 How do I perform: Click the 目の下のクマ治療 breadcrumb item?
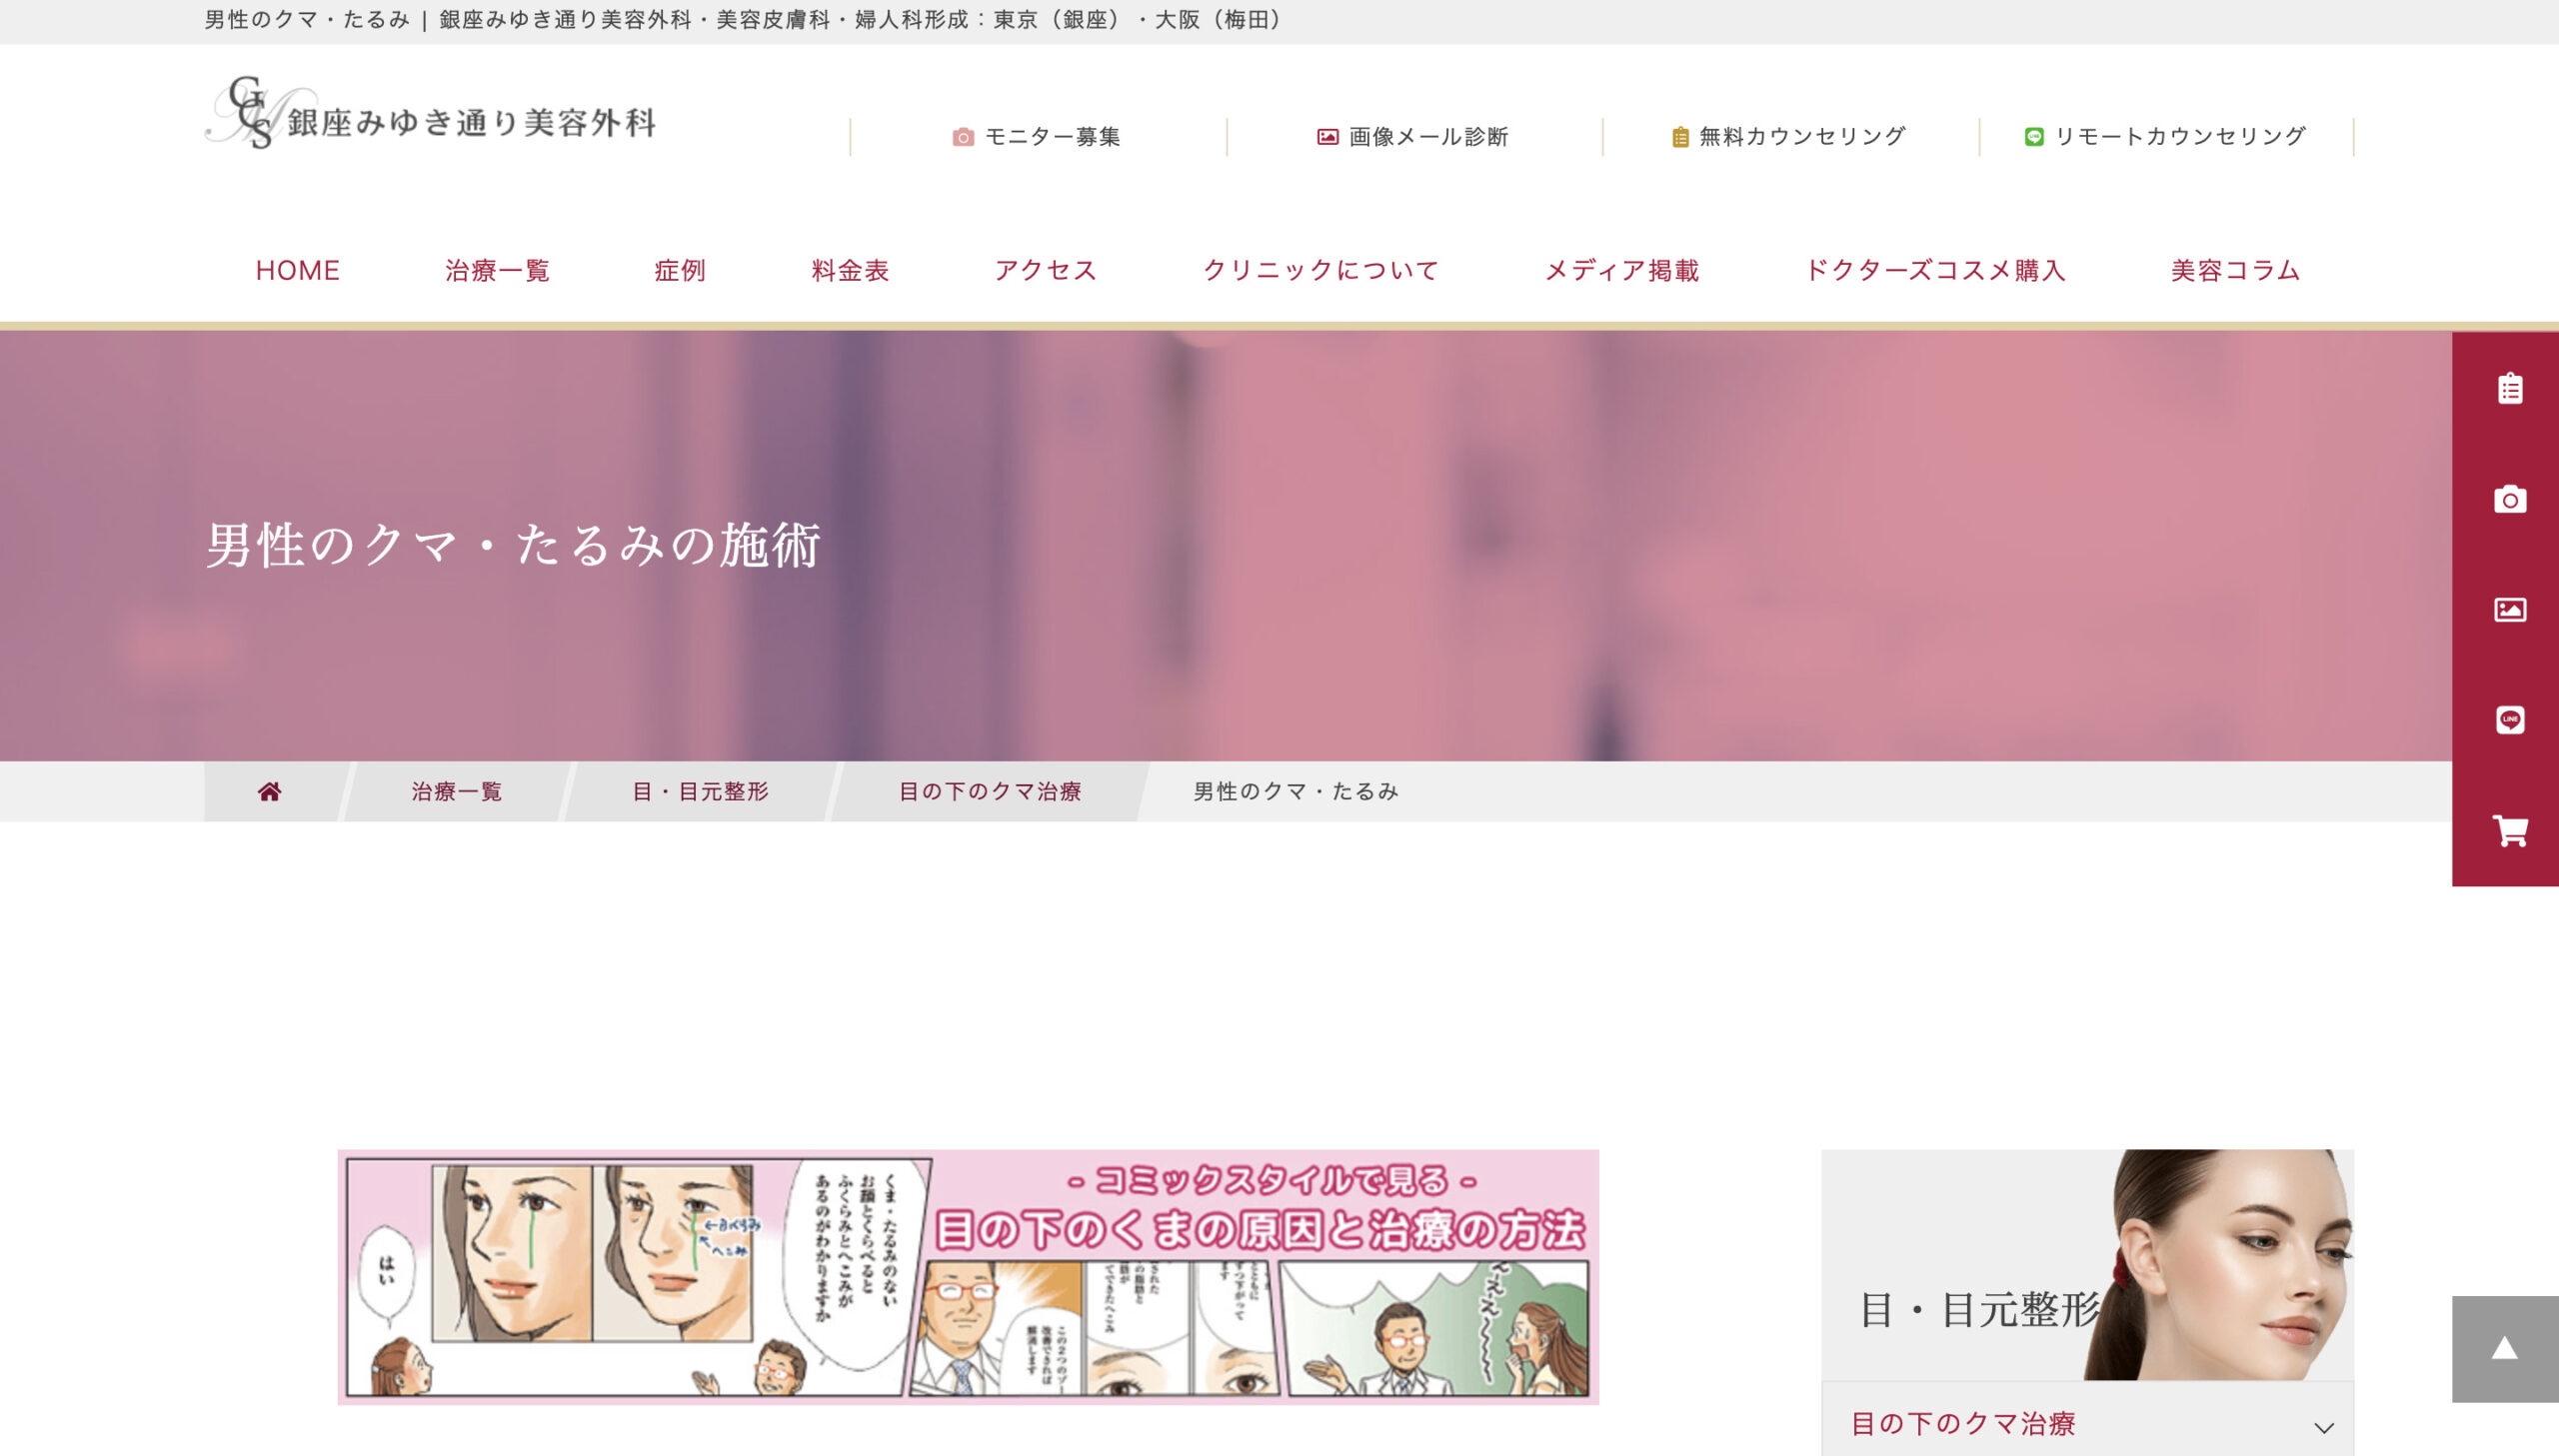coord(990,791)
